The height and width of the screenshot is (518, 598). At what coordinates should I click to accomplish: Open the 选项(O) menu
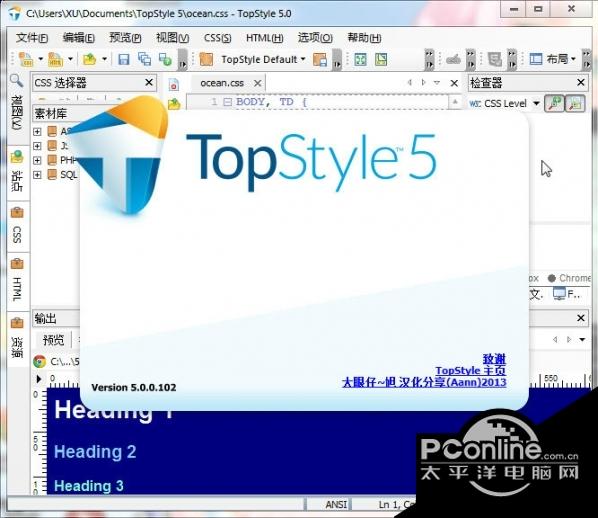click(315, 38)
